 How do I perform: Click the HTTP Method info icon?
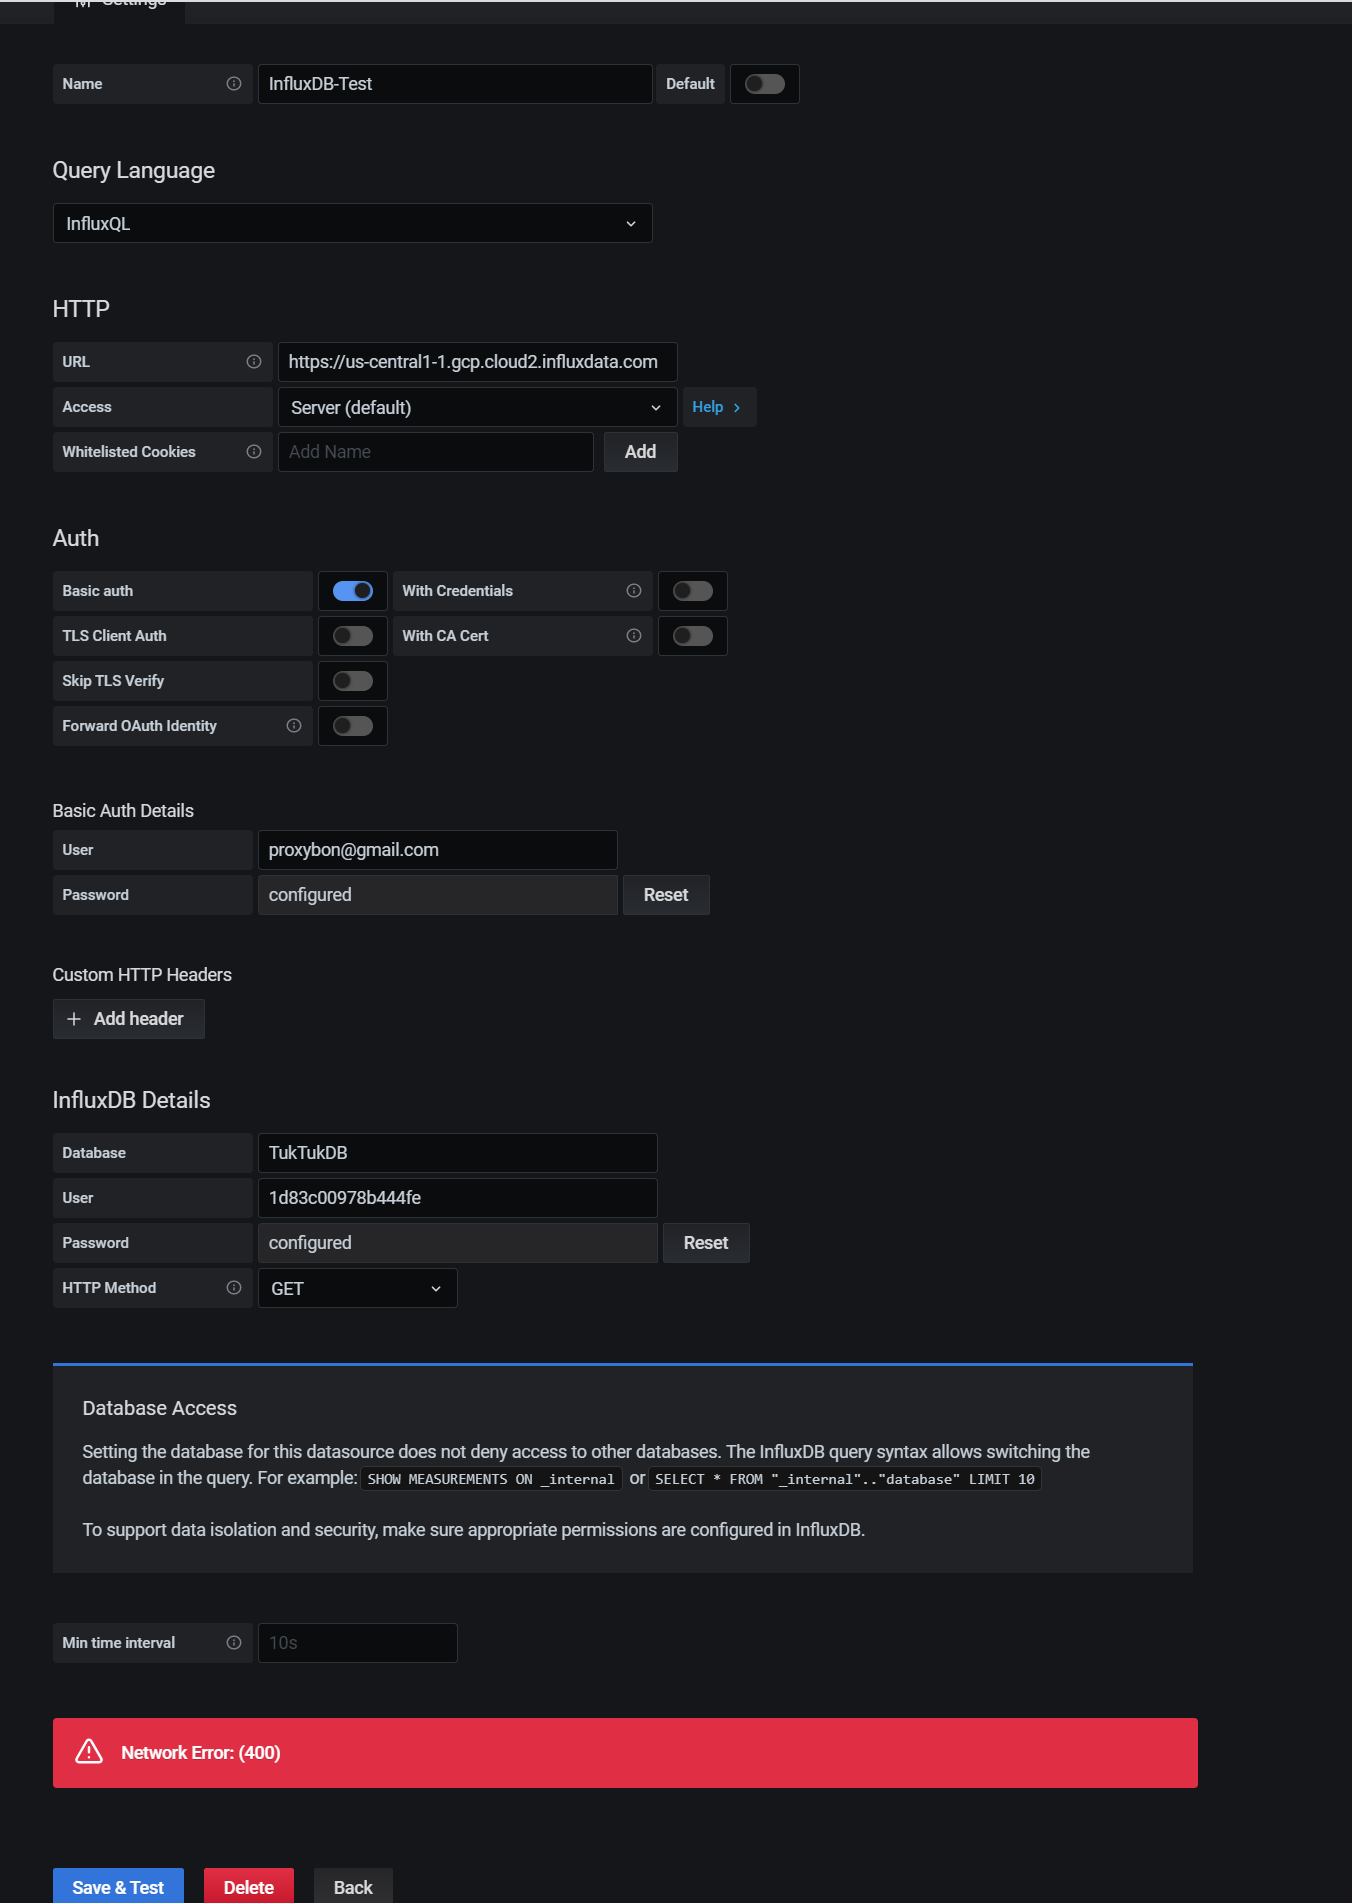(x=234, y=1288)
